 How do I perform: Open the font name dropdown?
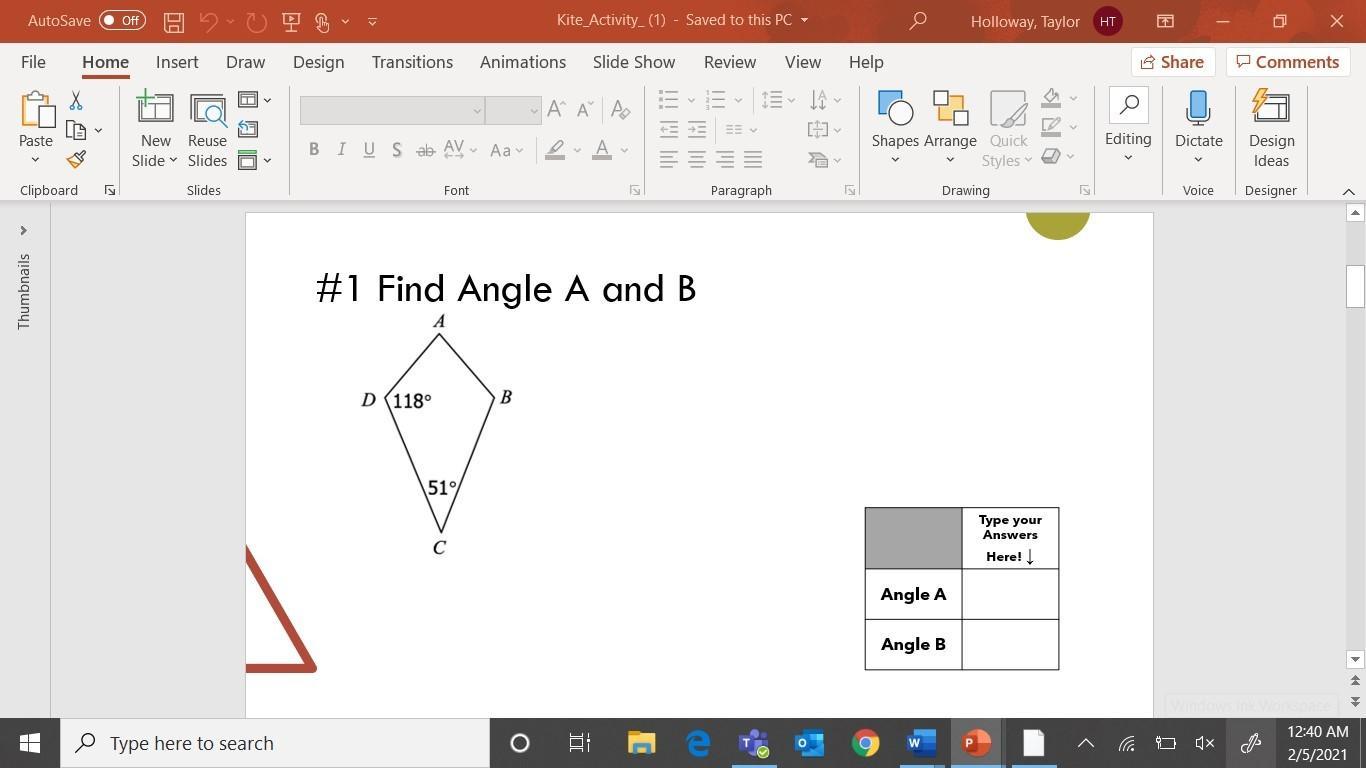click(x=477, y=110)
